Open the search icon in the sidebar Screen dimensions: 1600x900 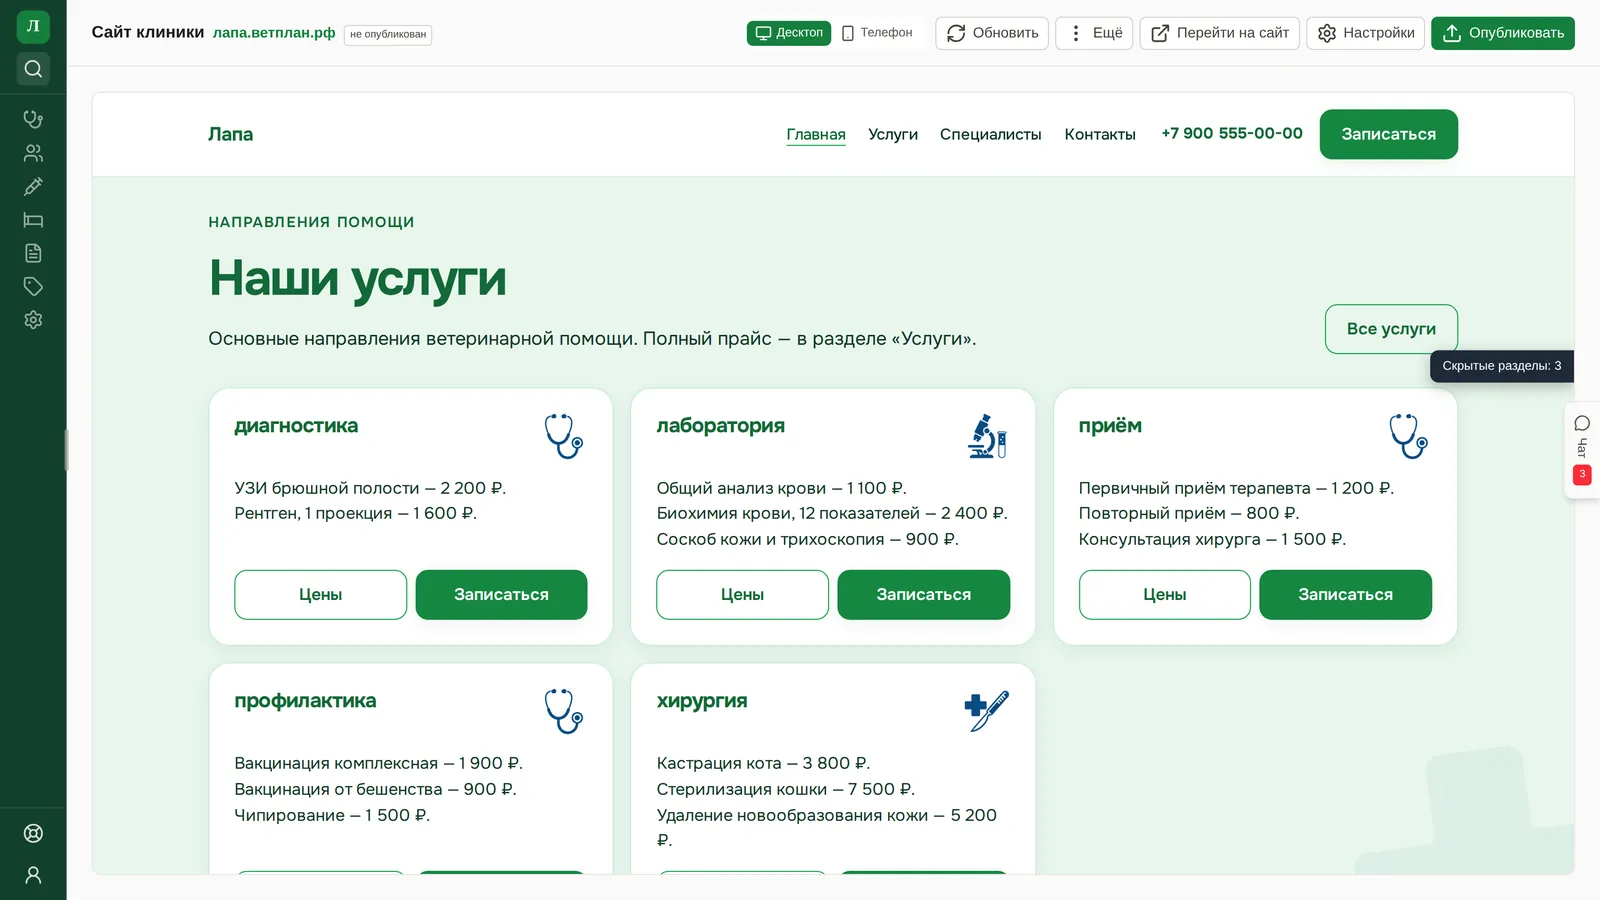(x=33, y=68)
